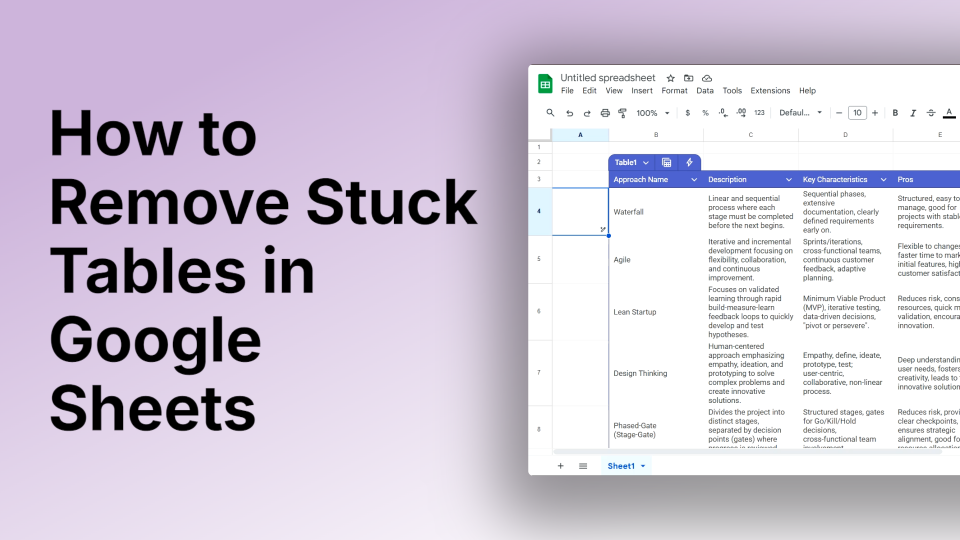Click the move to folder icon
The width and height of the screenshot is (960, 540).
689,78
